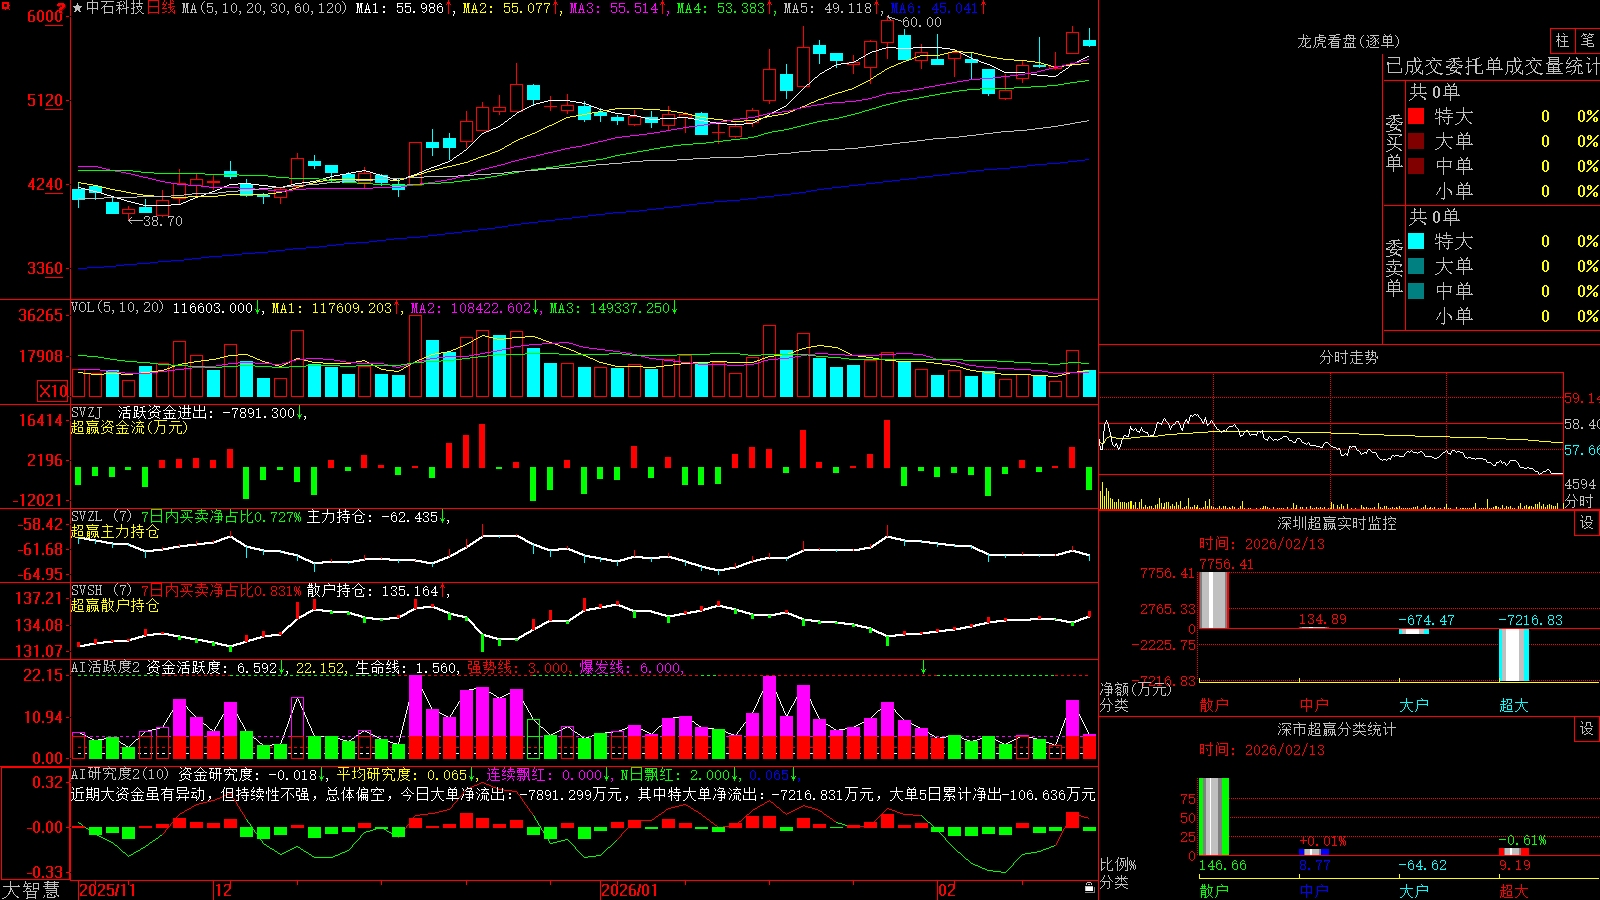
Task: Click the 大智慧 logo at bottom-left
Action: pyautogui.click(x=31, y=889)
